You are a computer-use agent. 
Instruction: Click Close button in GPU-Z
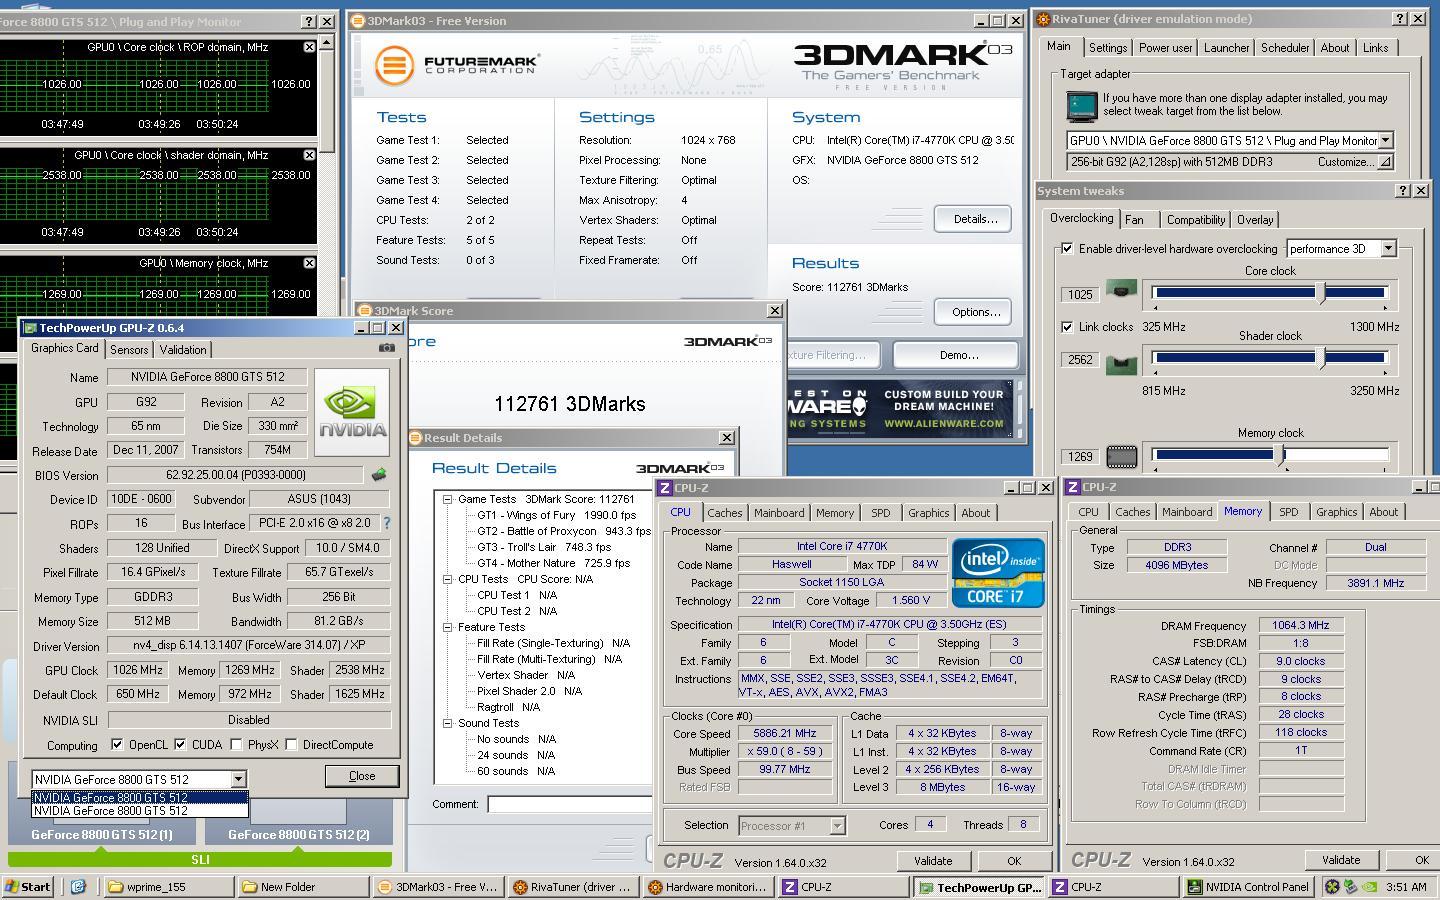(x=362, y=776)
